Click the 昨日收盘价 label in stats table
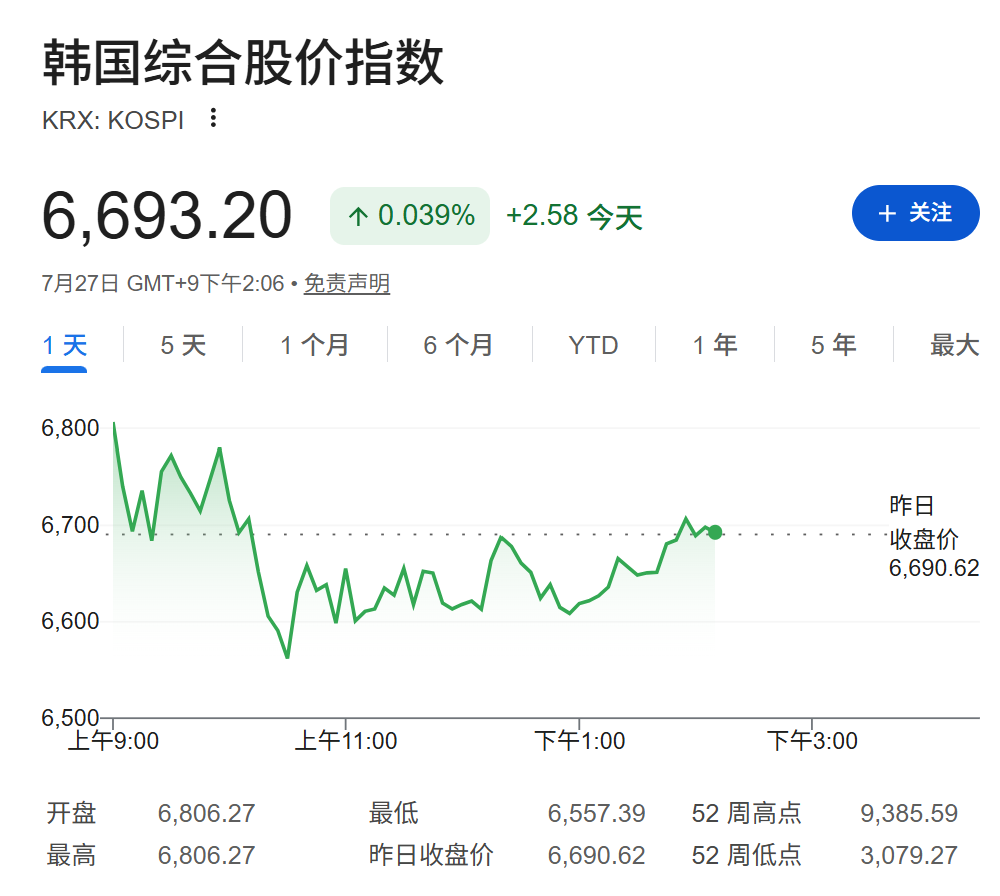The image size is (1000, 896). pos(431,855)
